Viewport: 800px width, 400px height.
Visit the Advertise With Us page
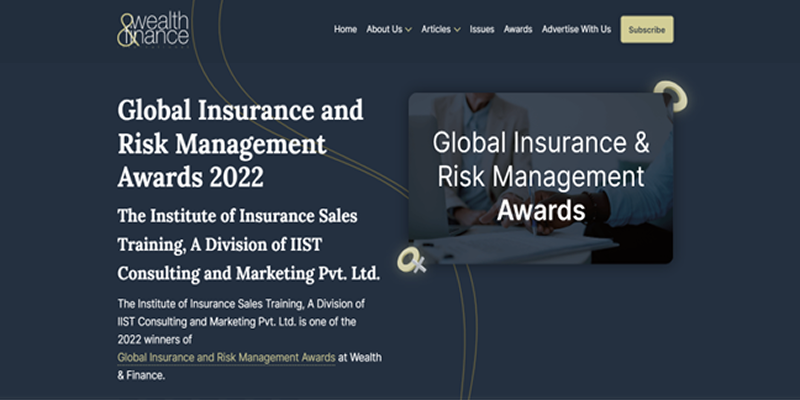(576, 29)
